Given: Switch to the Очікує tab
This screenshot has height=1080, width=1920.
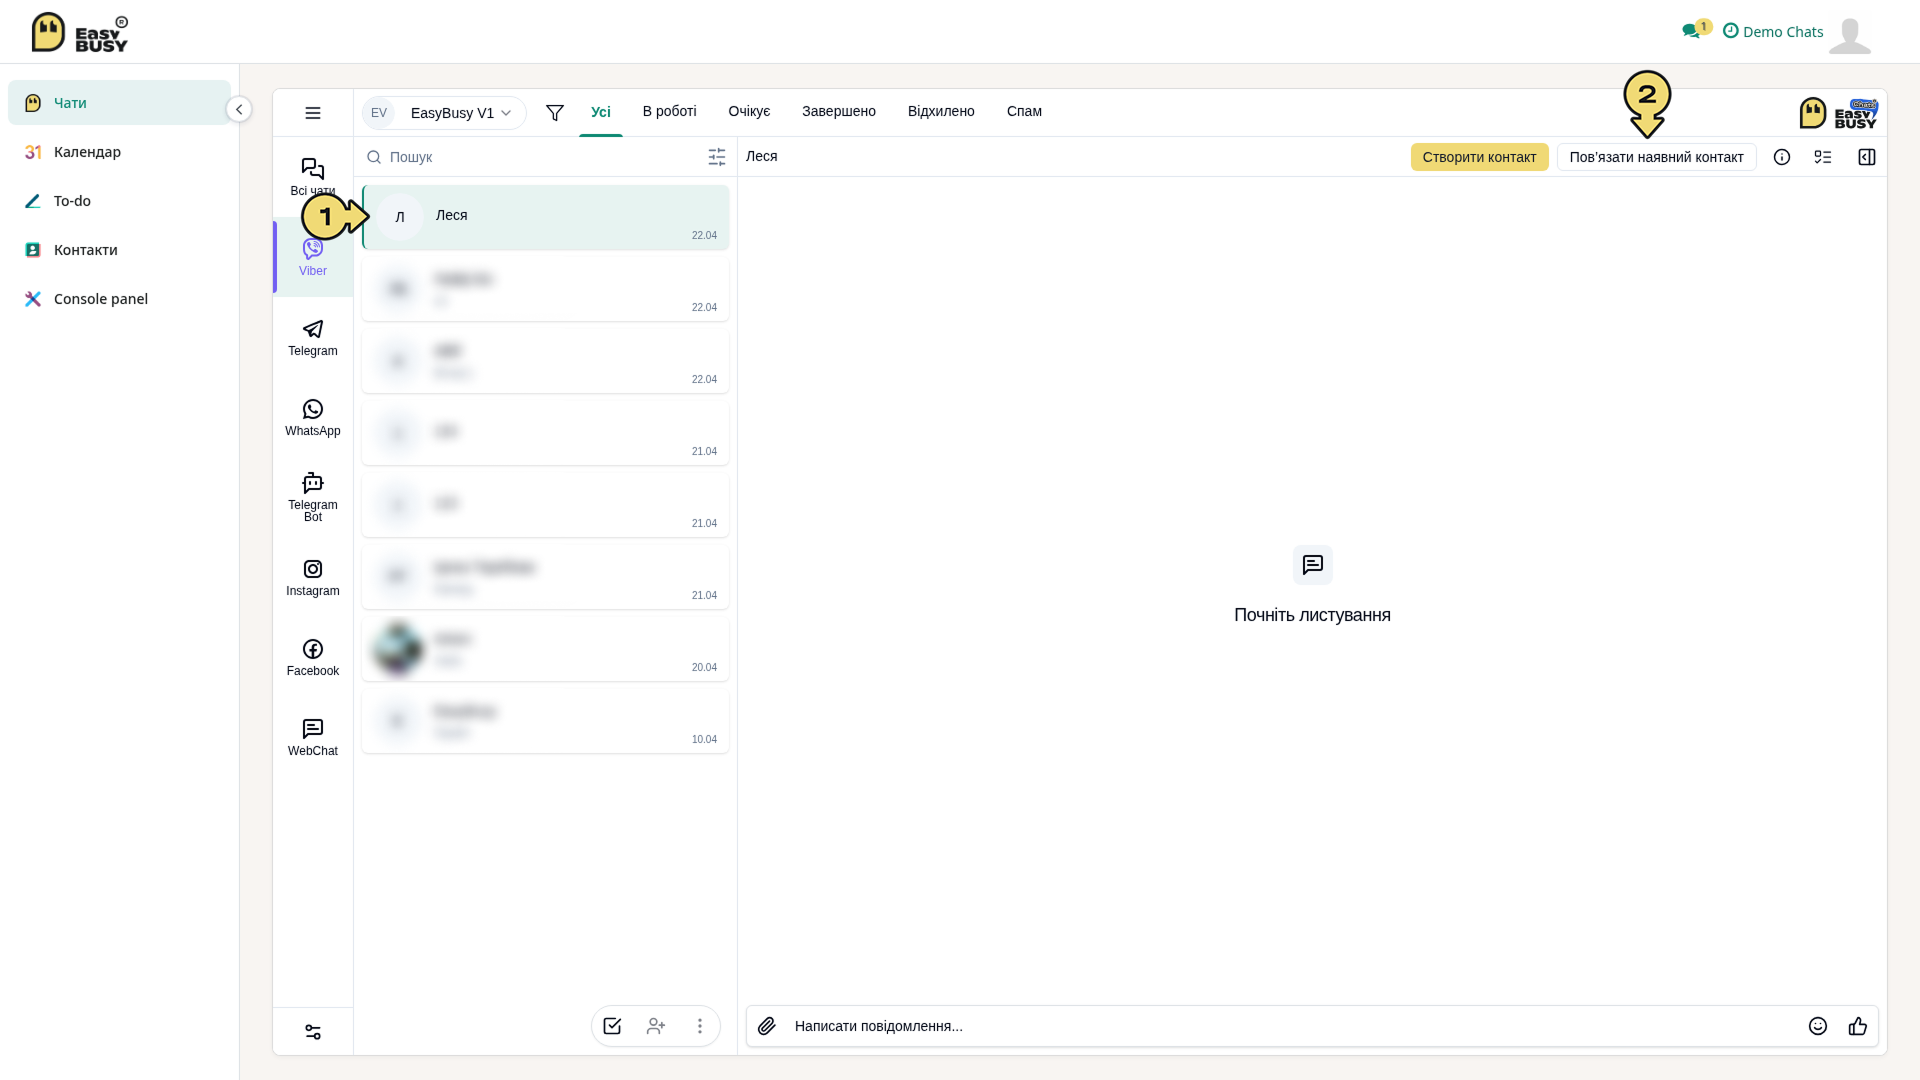Looking at the screenshot, I should coord(750,111).
